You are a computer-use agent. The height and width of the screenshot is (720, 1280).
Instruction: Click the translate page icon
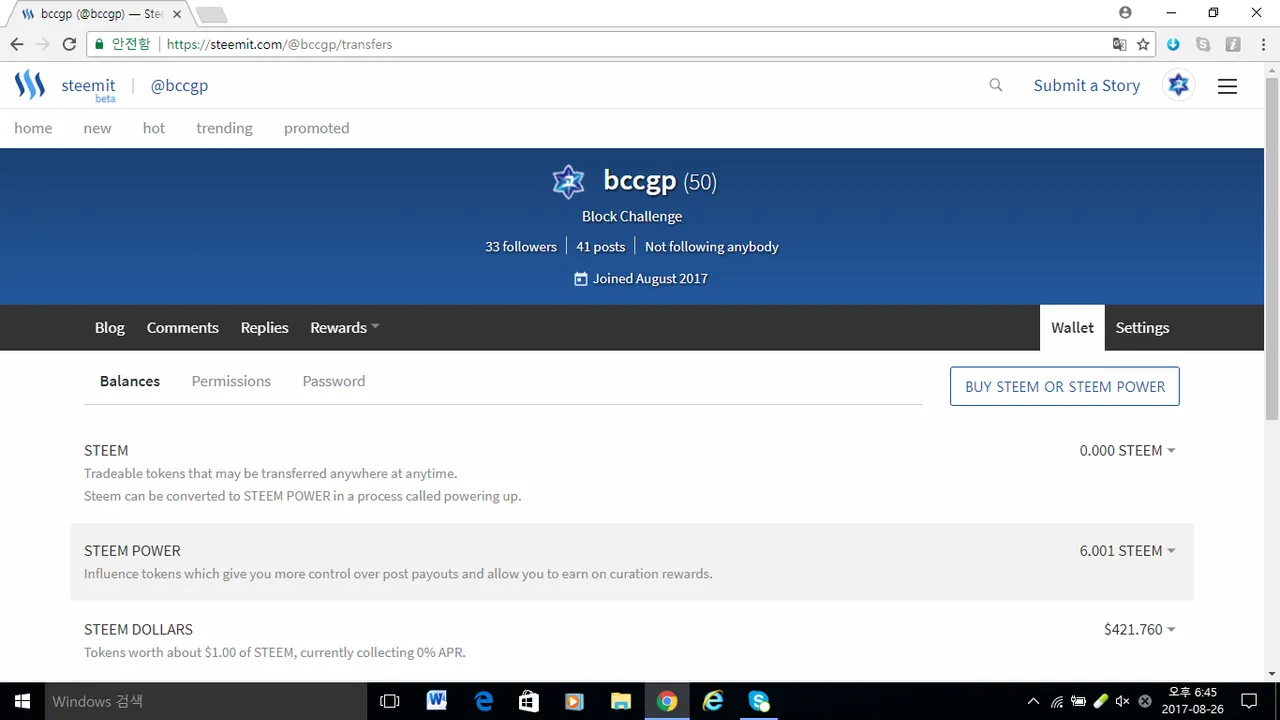tap(1119, 44)
